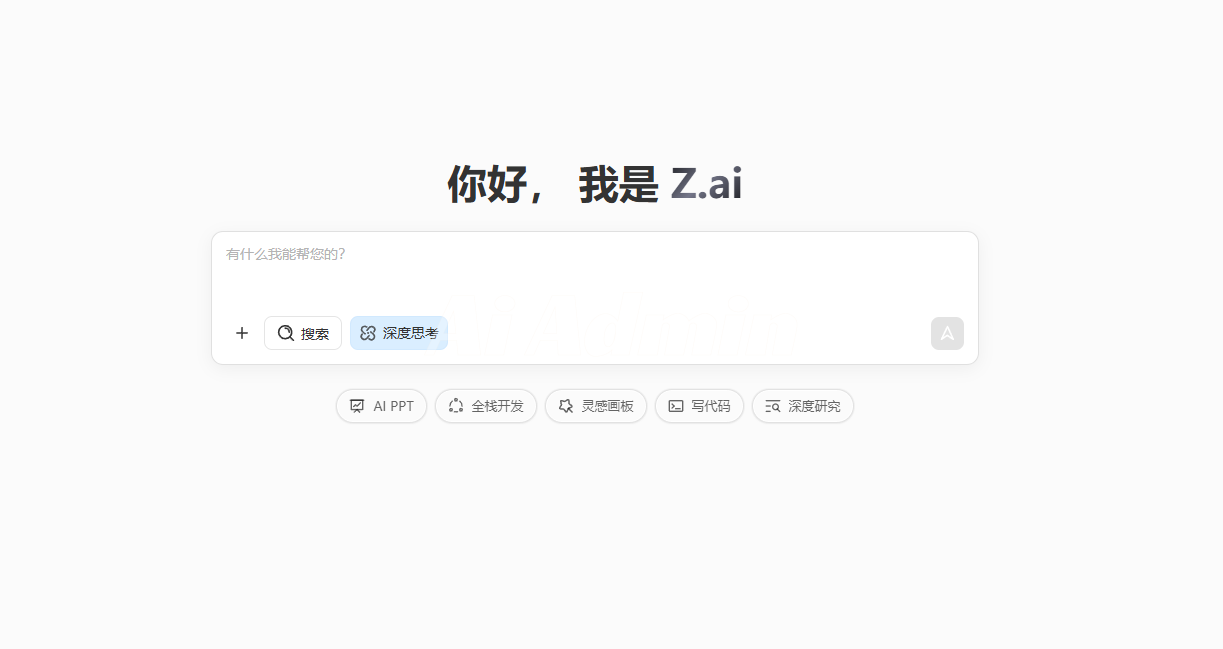
Task: Click the 你好，我是 greeting heading
Action: tap(552, 184)
